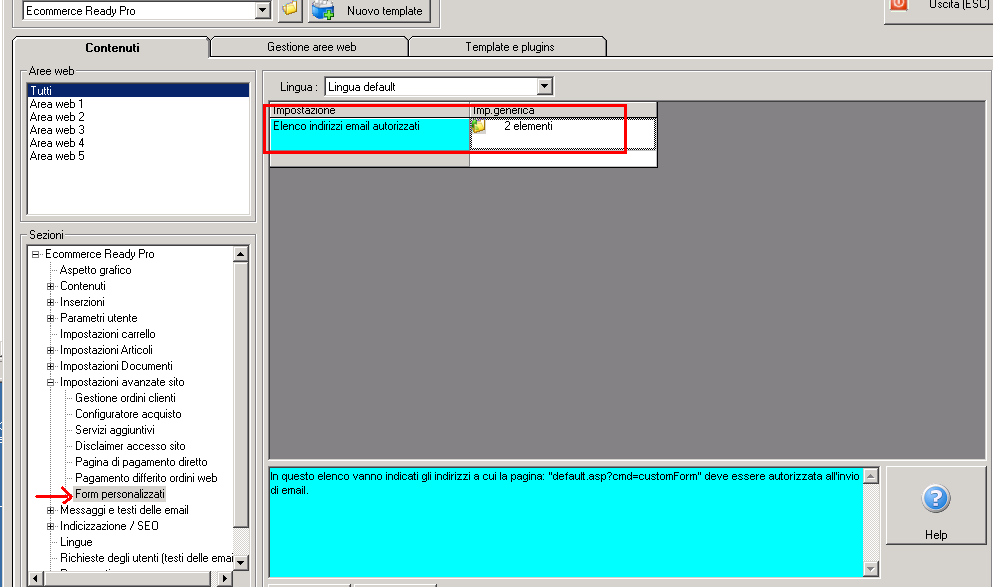
Task: Click the blue Help question mark icon
Action: point(935,498)
